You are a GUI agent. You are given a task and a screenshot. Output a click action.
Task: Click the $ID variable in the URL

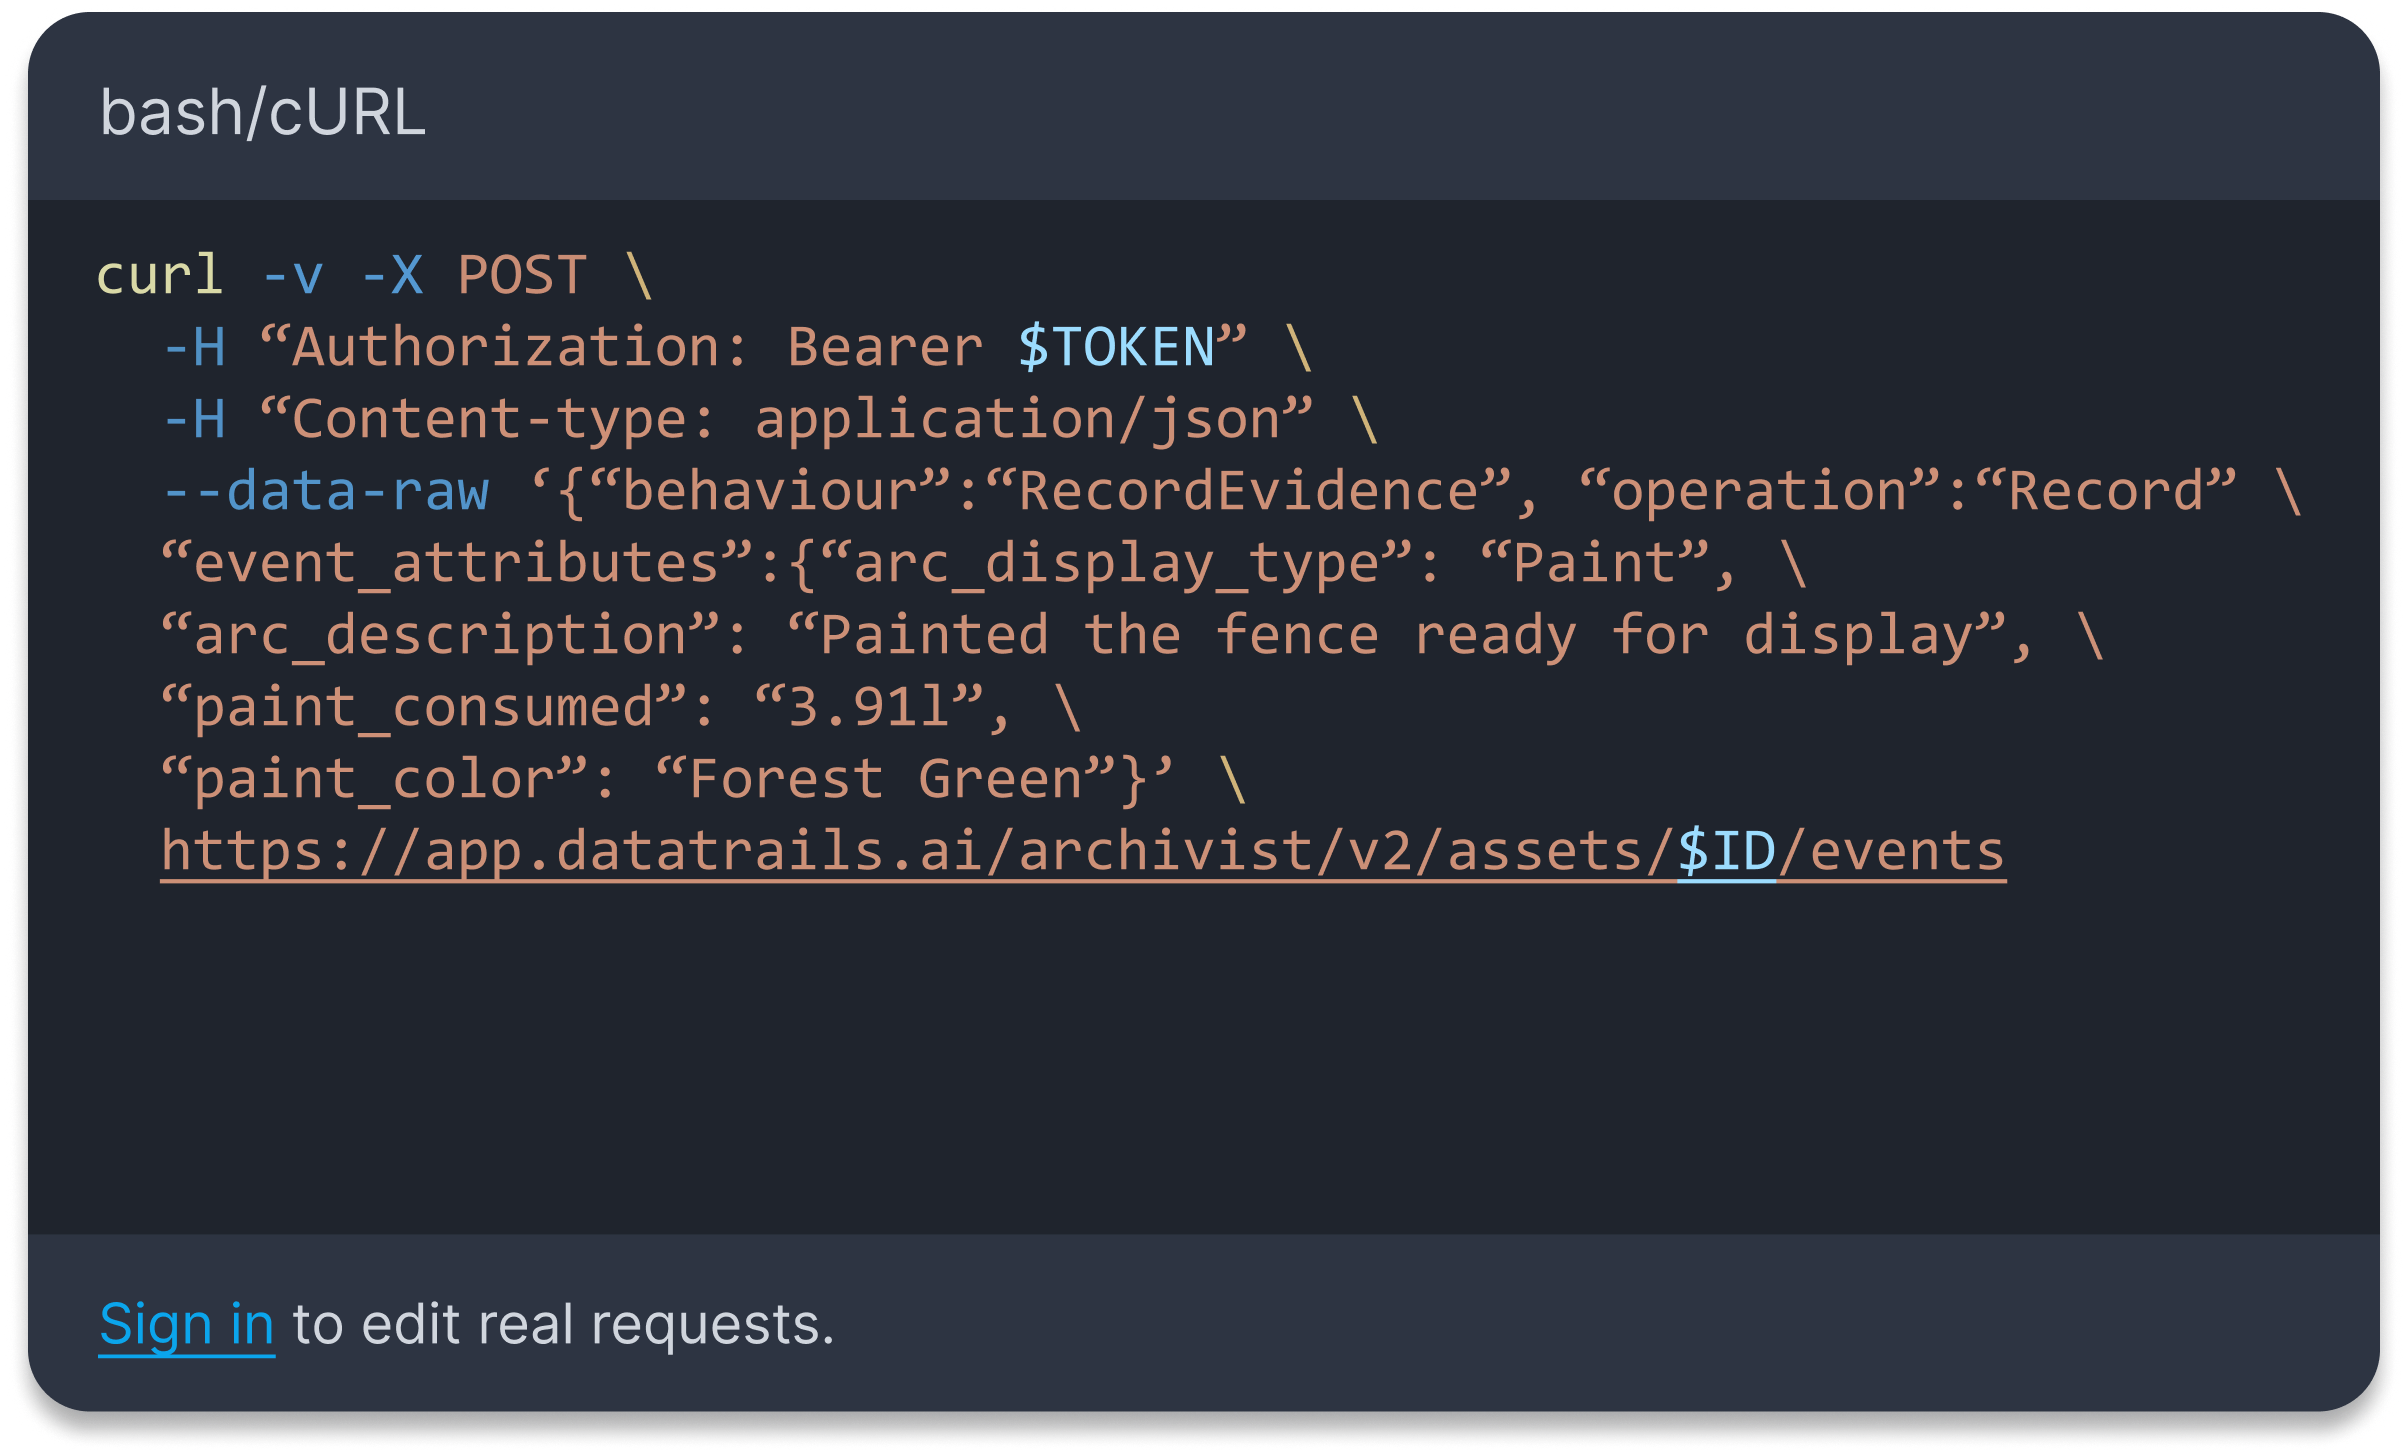click(x=1727, y=852)
